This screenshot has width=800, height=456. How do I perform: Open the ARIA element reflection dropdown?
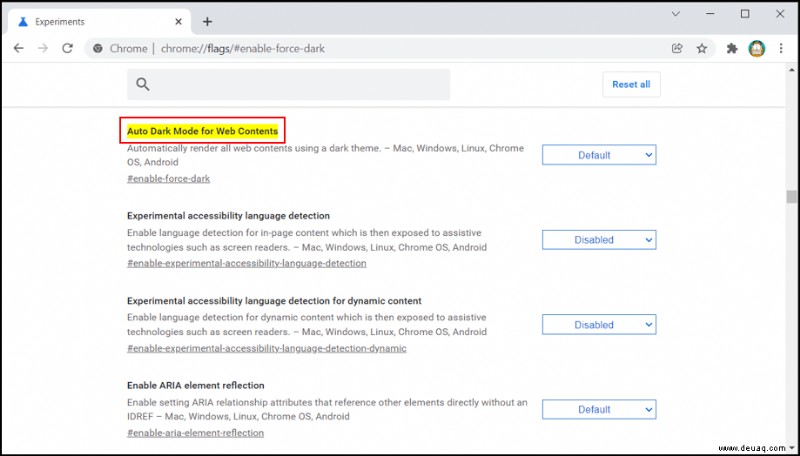click(599, 409)
